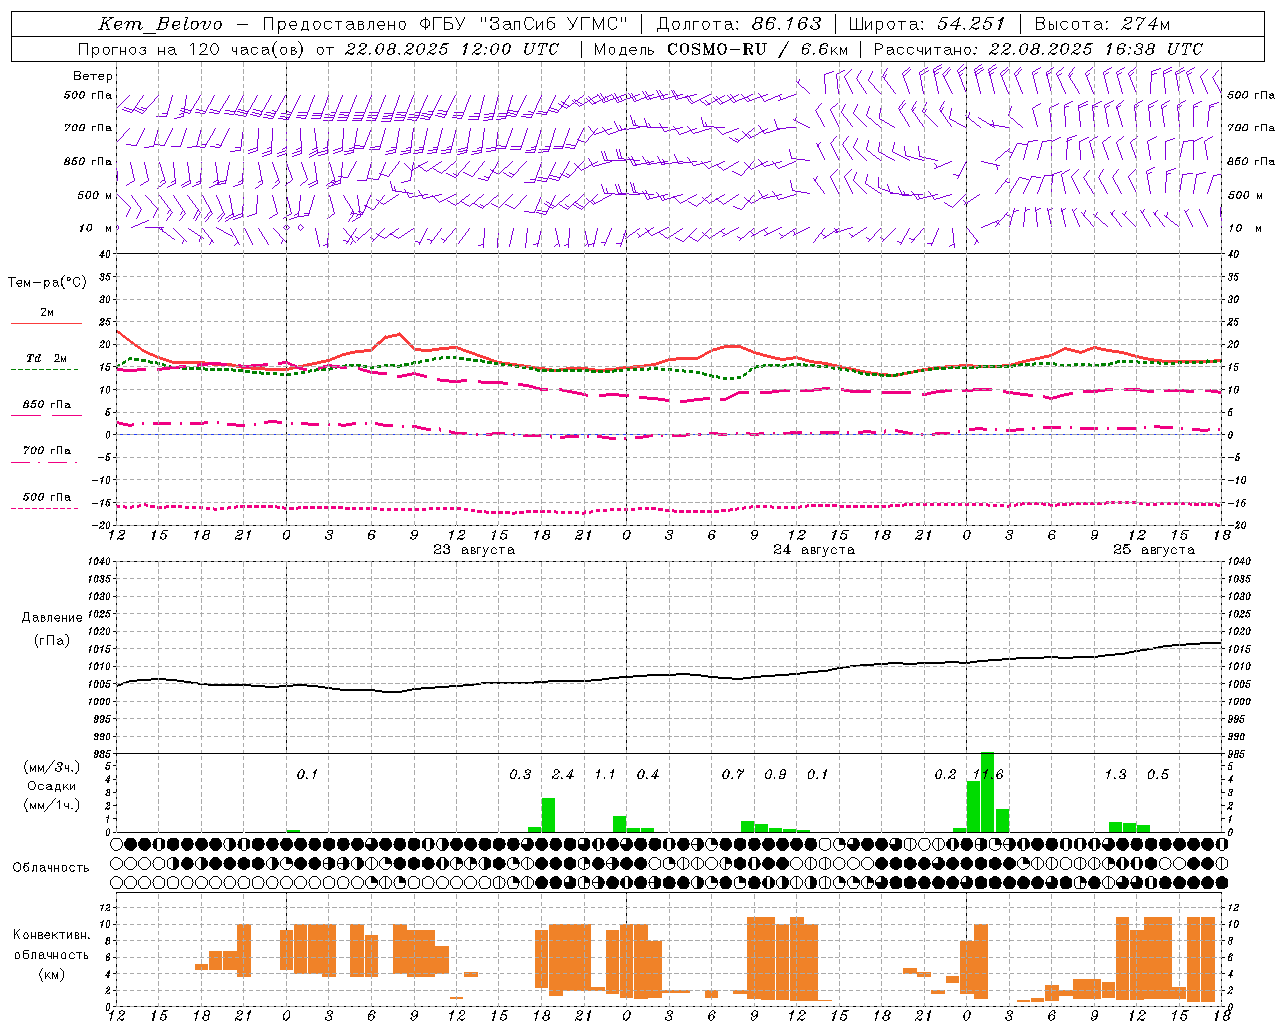Select the latitude value 54.251

click(971, 24)
